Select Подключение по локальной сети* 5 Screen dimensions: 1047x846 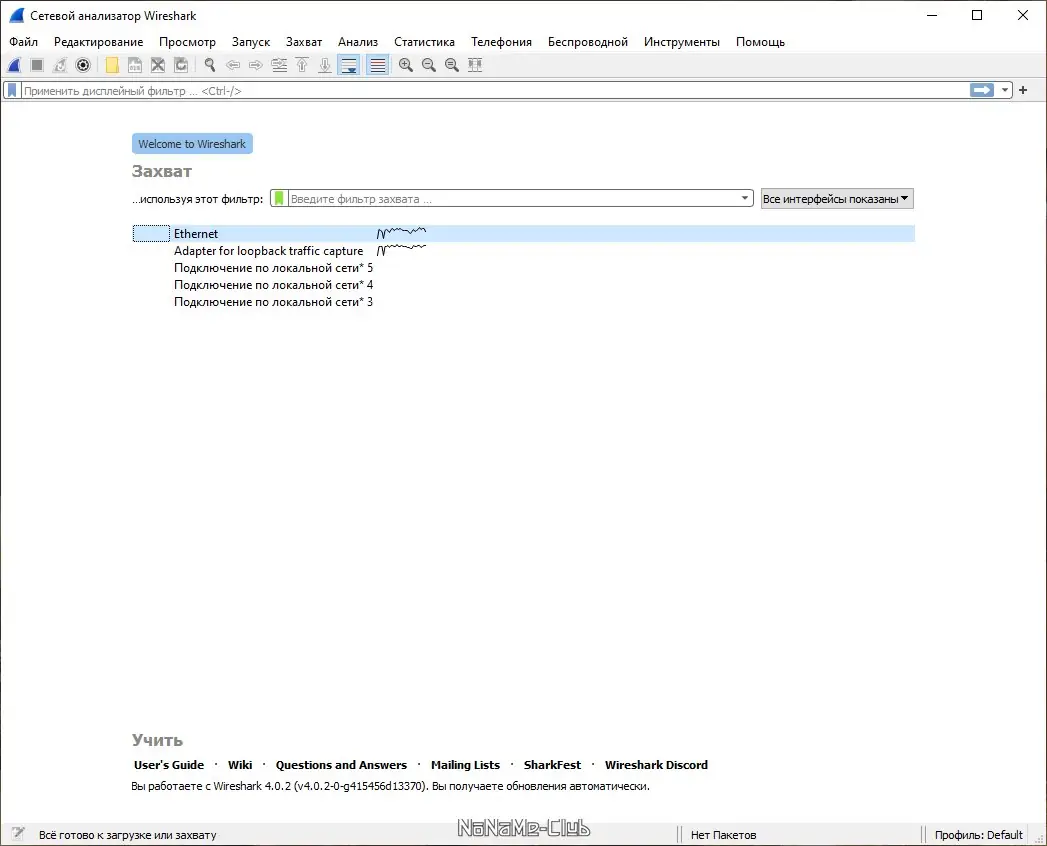pyautogui.click(x=524, y=268)
